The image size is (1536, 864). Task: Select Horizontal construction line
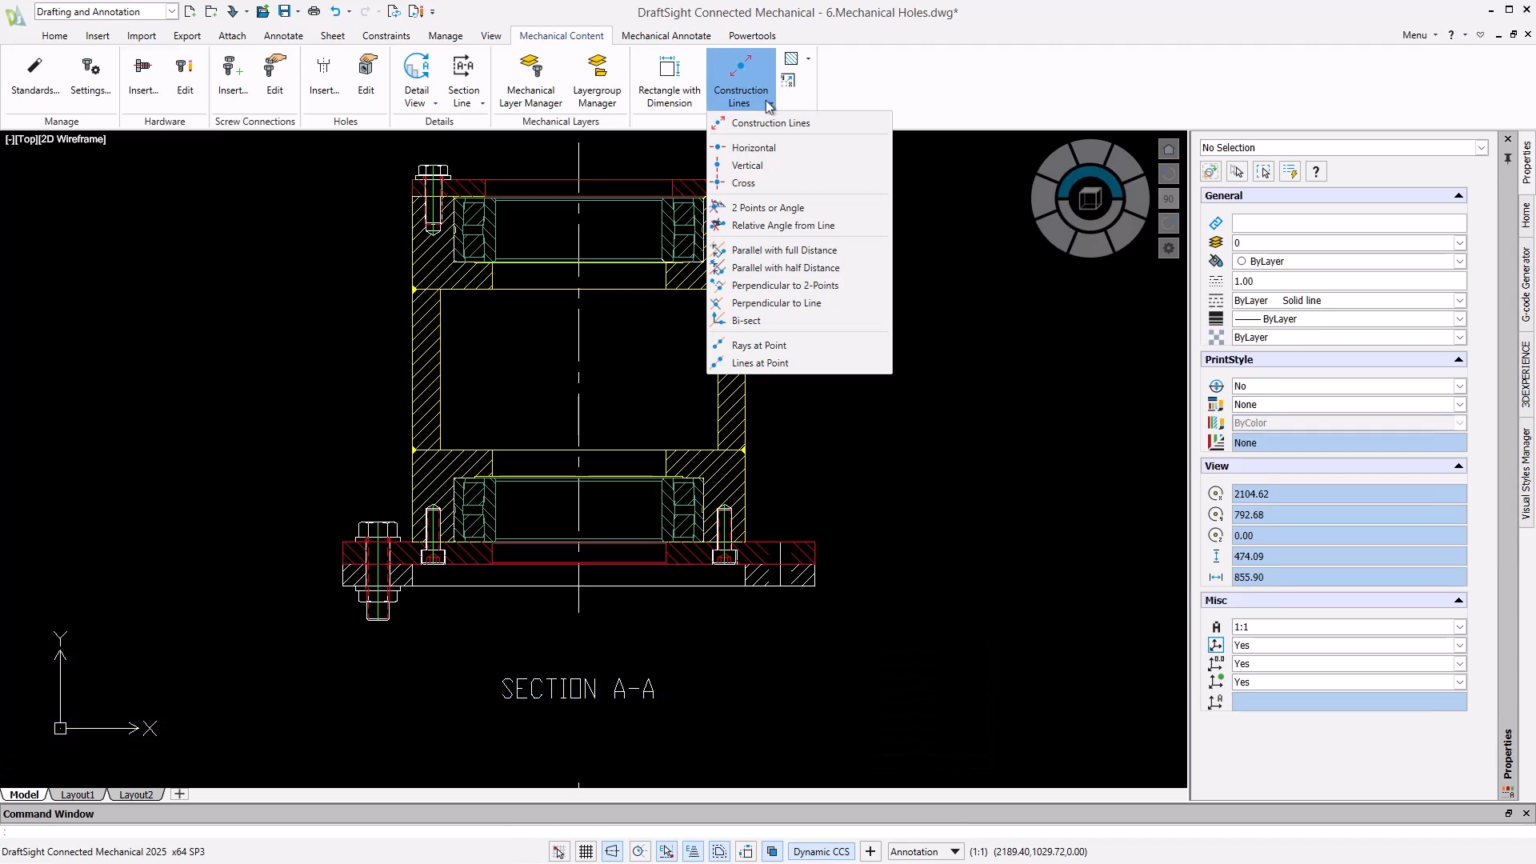753,147
